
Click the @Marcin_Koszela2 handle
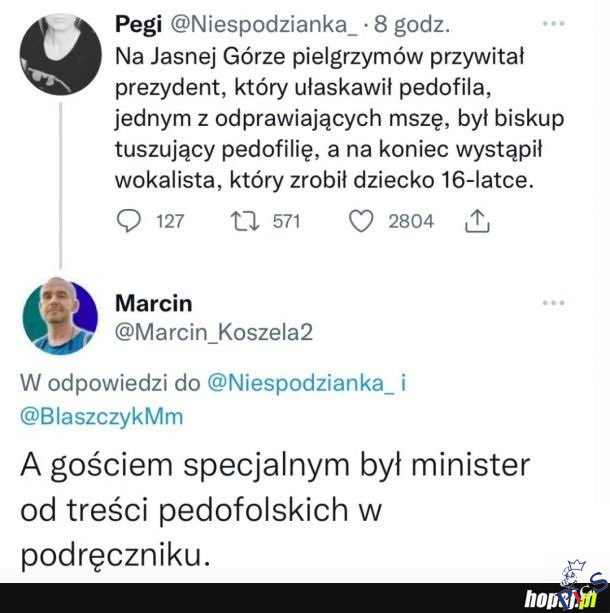click(x=214, y=332)
